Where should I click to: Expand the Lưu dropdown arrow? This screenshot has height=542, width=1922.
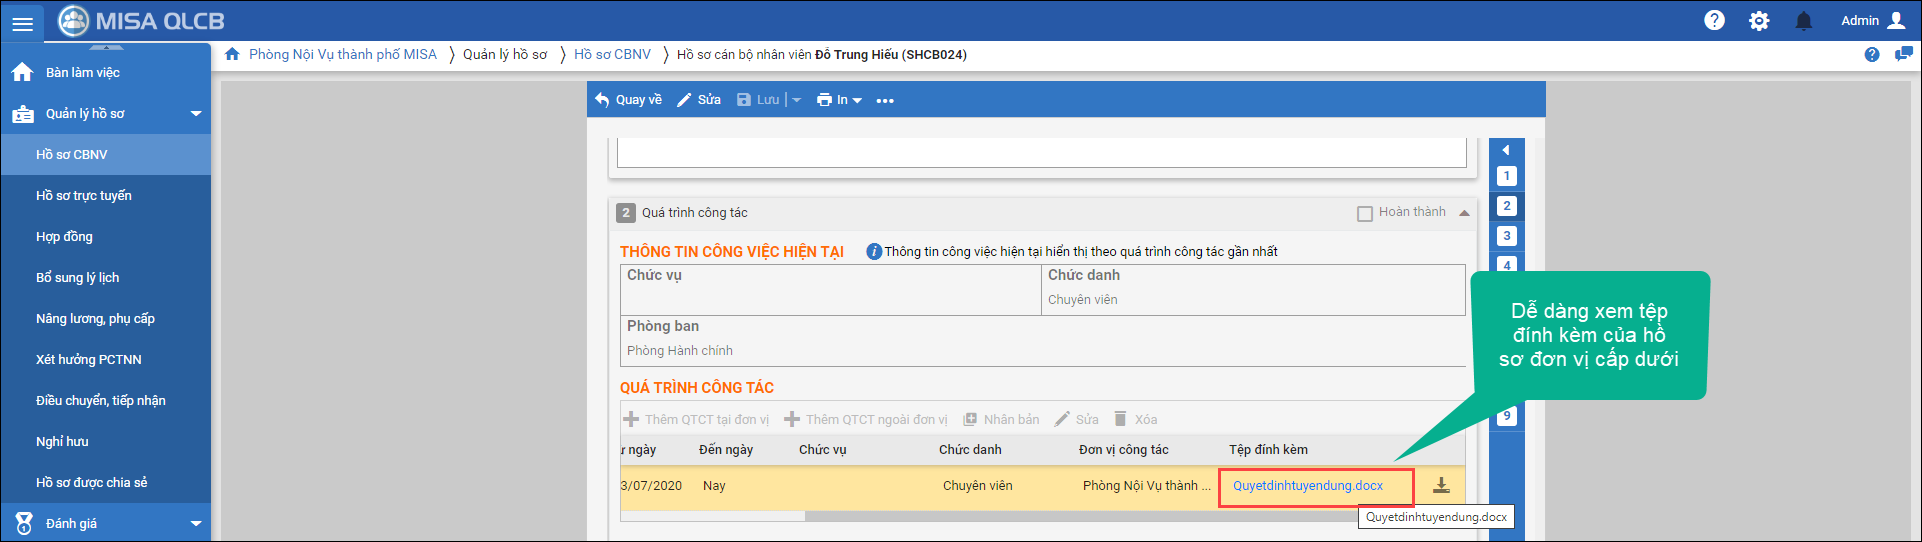coord(797,100)
